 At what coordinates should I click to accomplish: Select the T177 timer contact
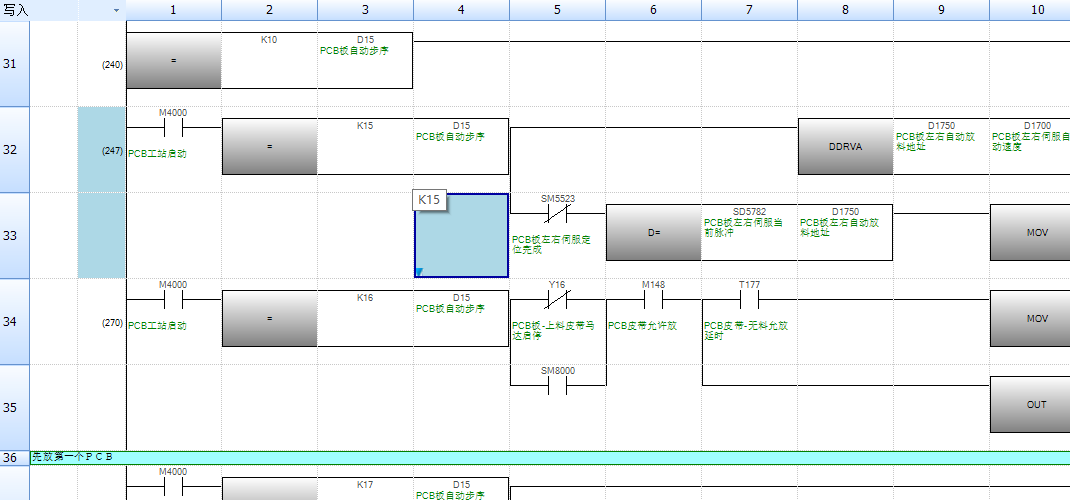coord(749,299)
